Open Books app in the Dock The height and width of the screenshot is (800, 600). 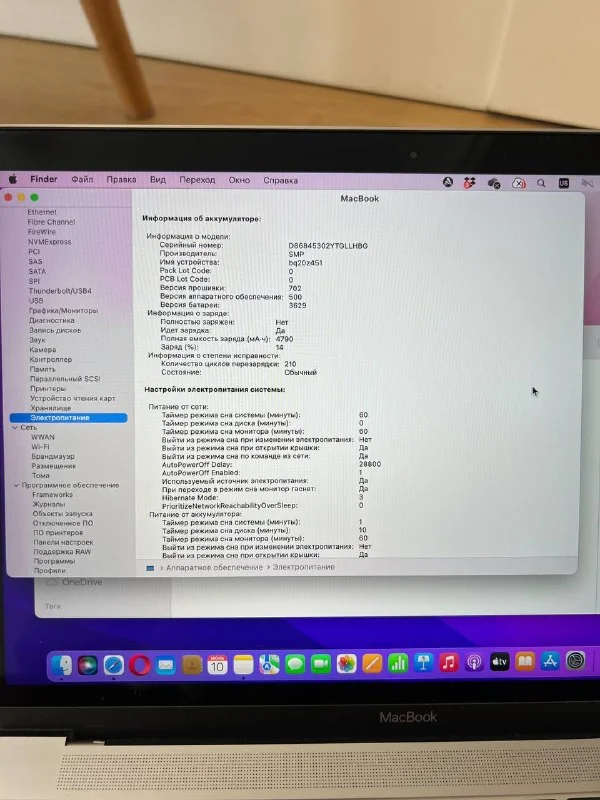[x=525, y=662]
